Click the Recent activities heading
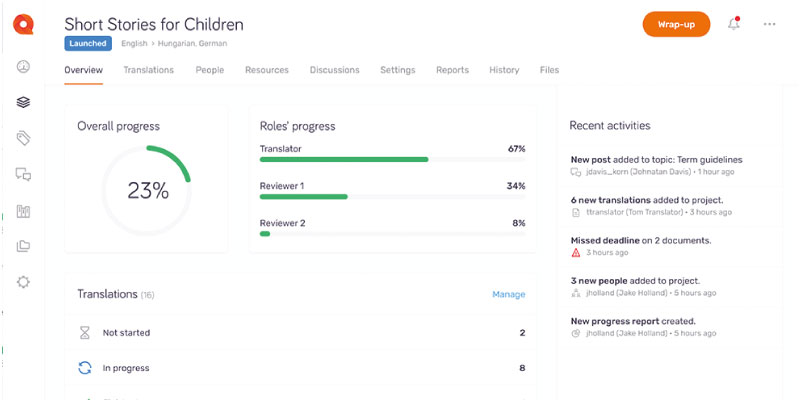The image size is (800, 400). pos(610,126)
